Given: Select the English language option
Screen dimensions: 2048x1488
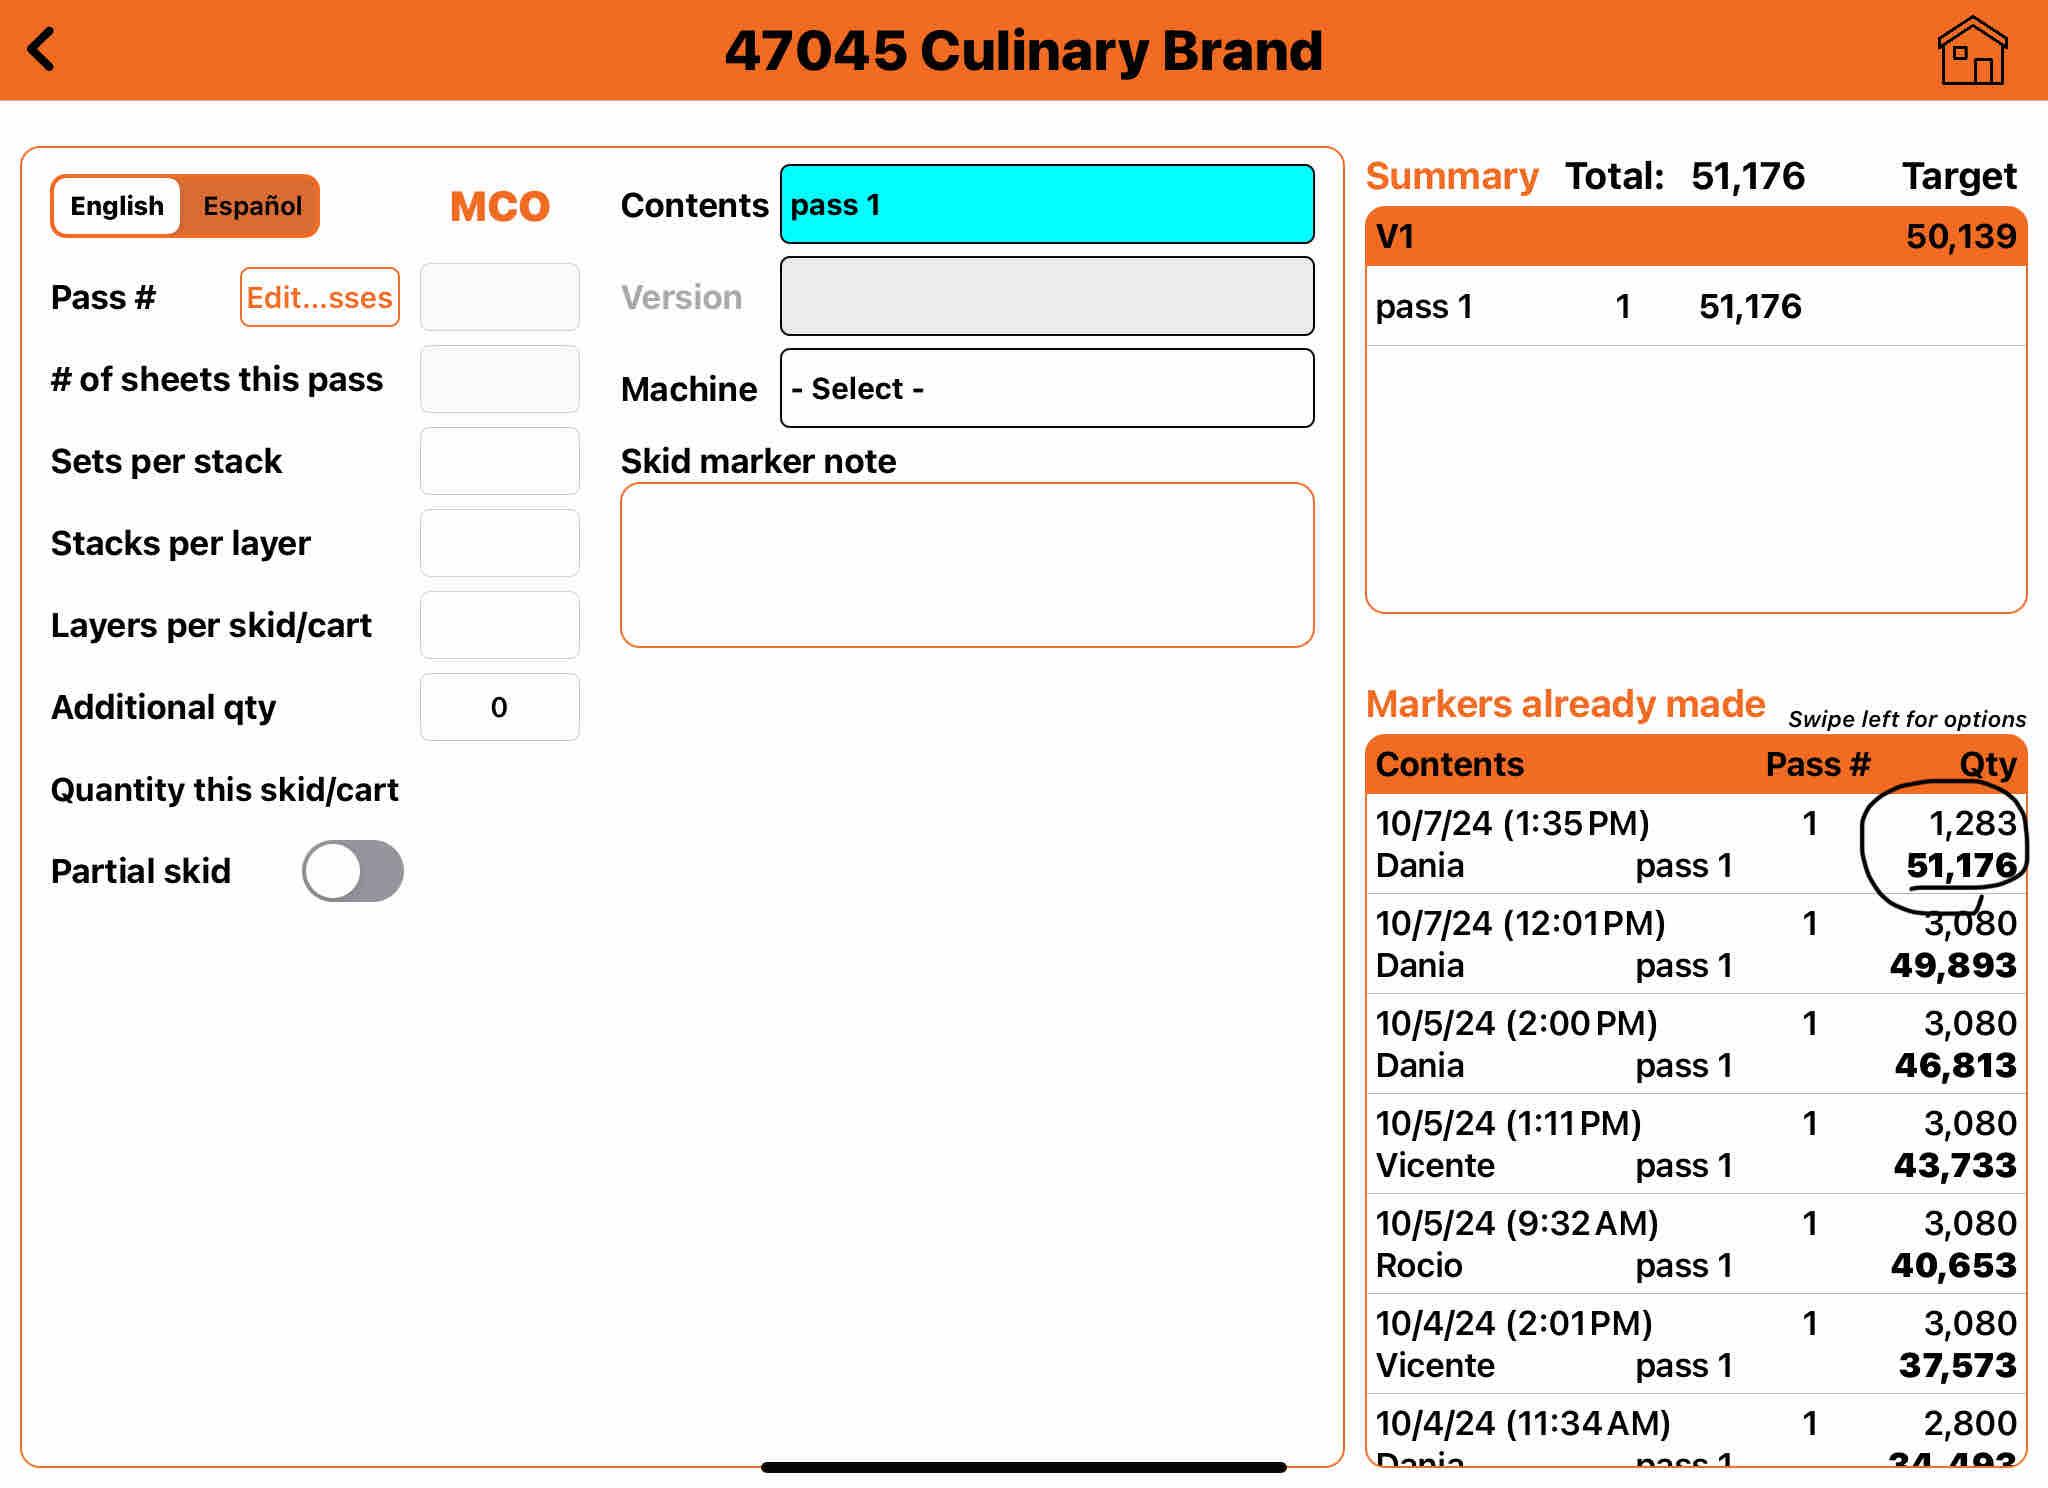Looking at the screenshot, I should 117,206.
